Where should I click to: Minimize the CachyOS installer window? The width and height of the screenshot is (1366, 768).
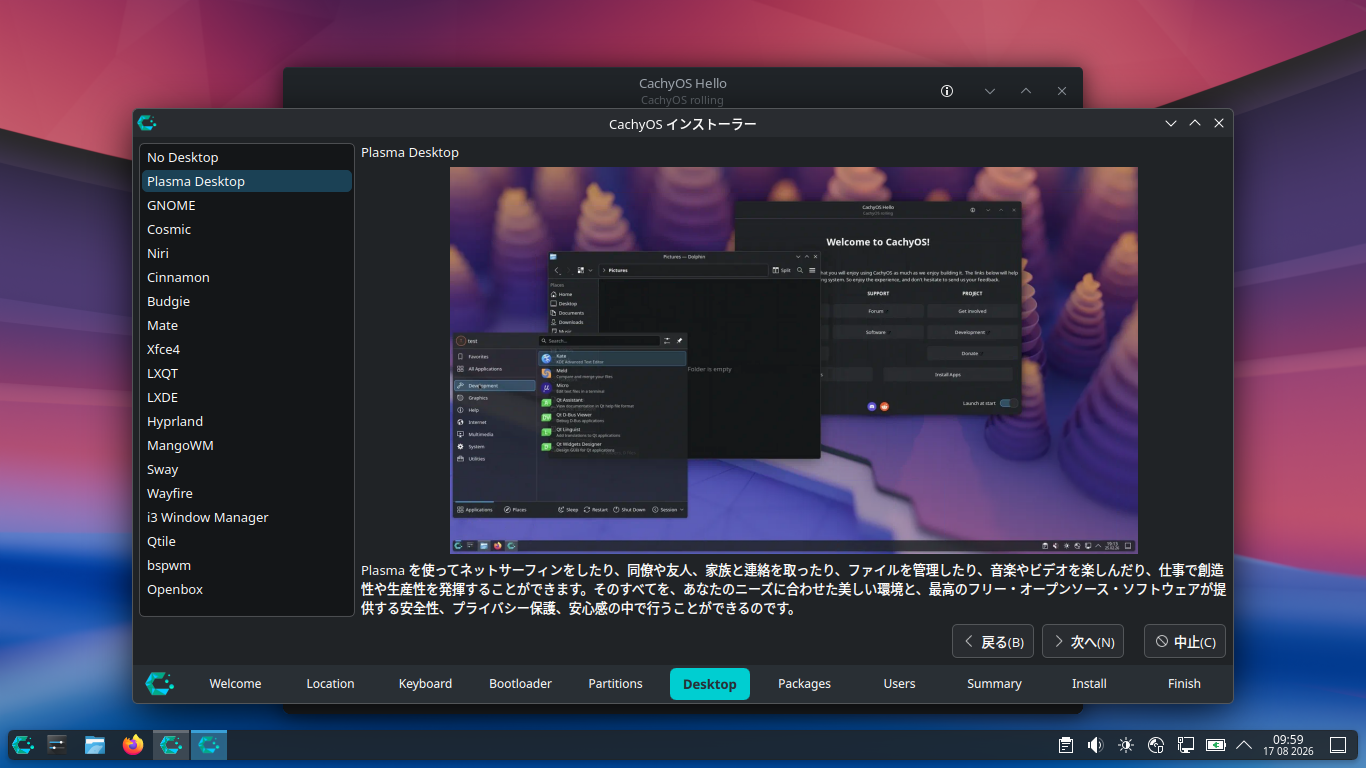(x=1171, y=123)
